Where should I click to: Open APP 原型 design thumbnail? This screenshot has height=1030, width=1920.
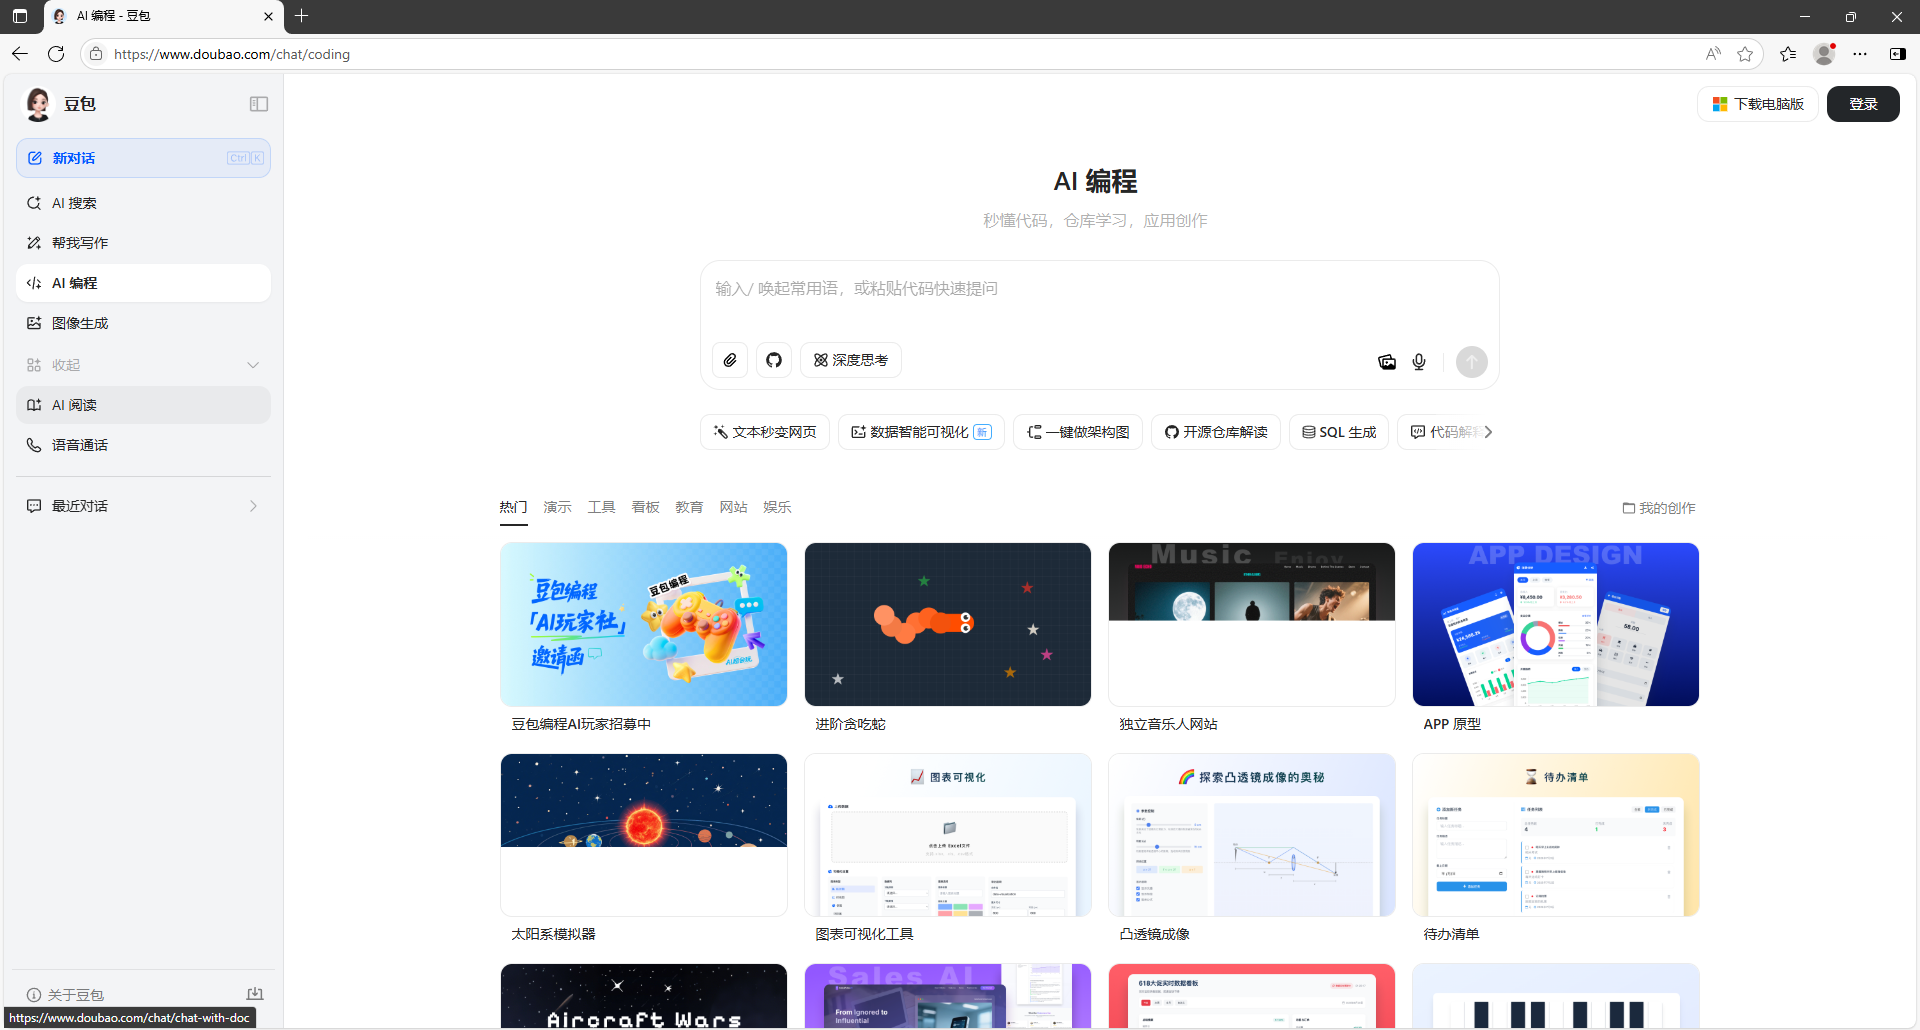click(1556, 625)
